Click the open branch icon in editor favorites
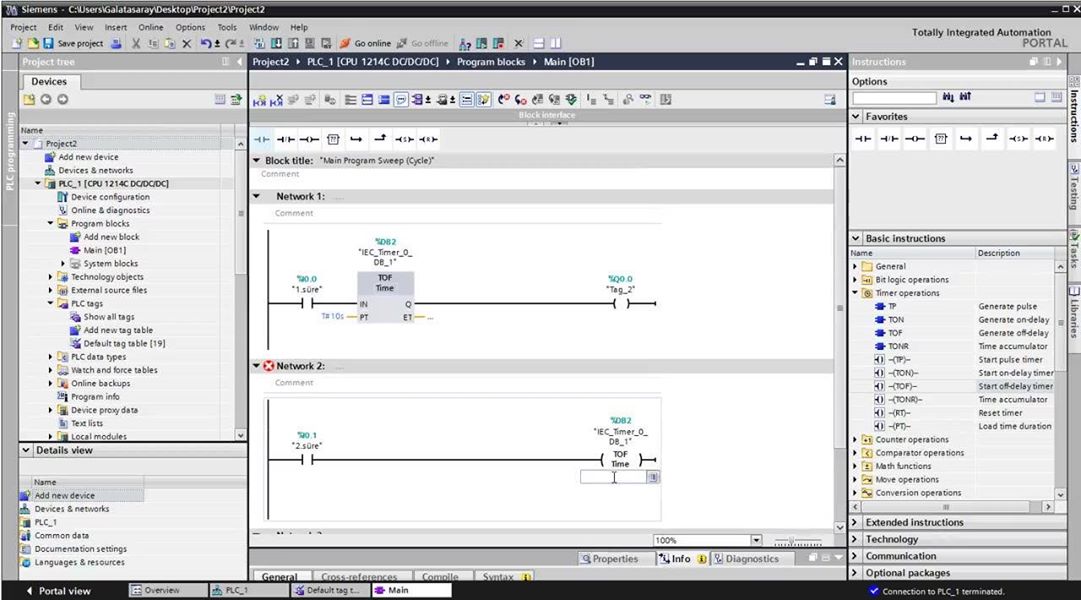 (356, 139)
